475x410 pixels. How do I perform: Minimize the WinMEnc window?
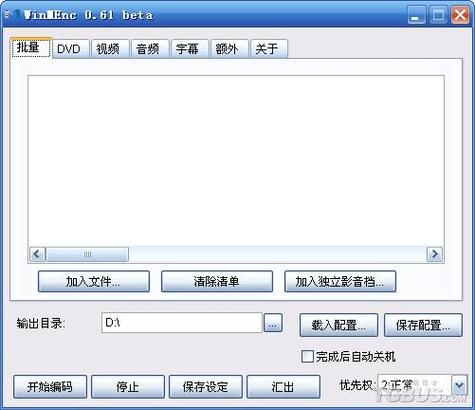416,15
